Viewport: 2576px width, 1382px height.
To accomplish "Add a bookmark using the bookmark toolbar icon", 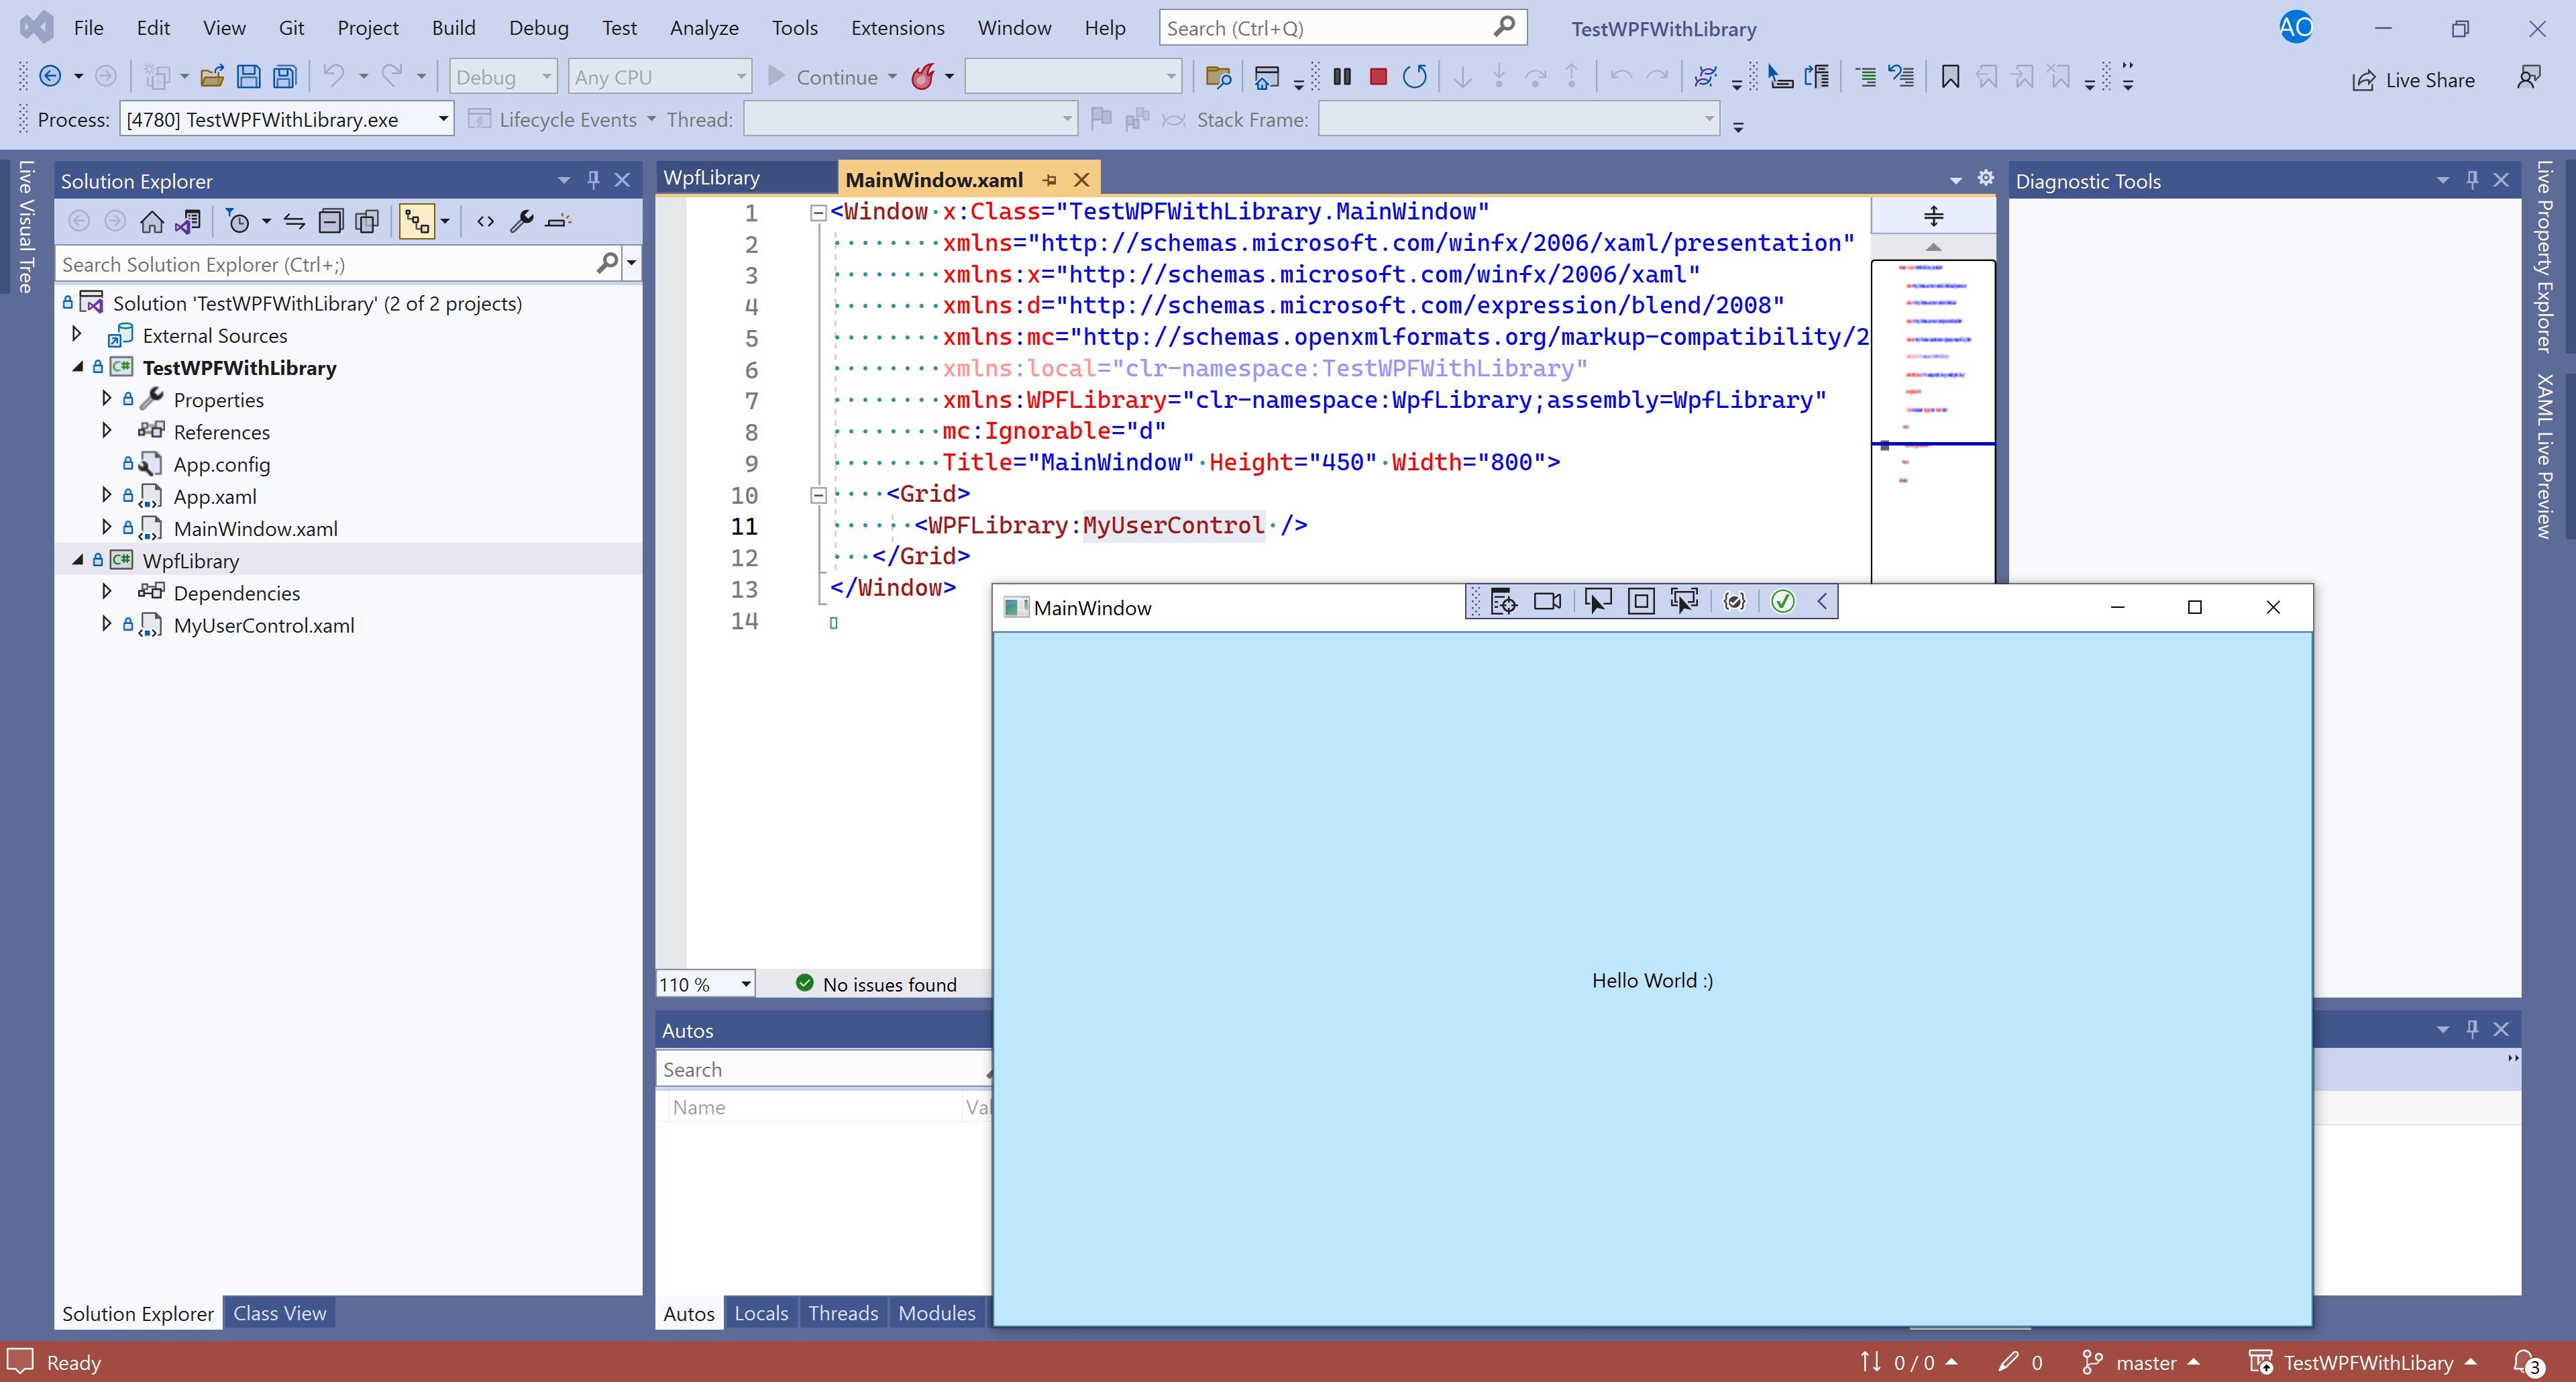I will pos(1950,76).
